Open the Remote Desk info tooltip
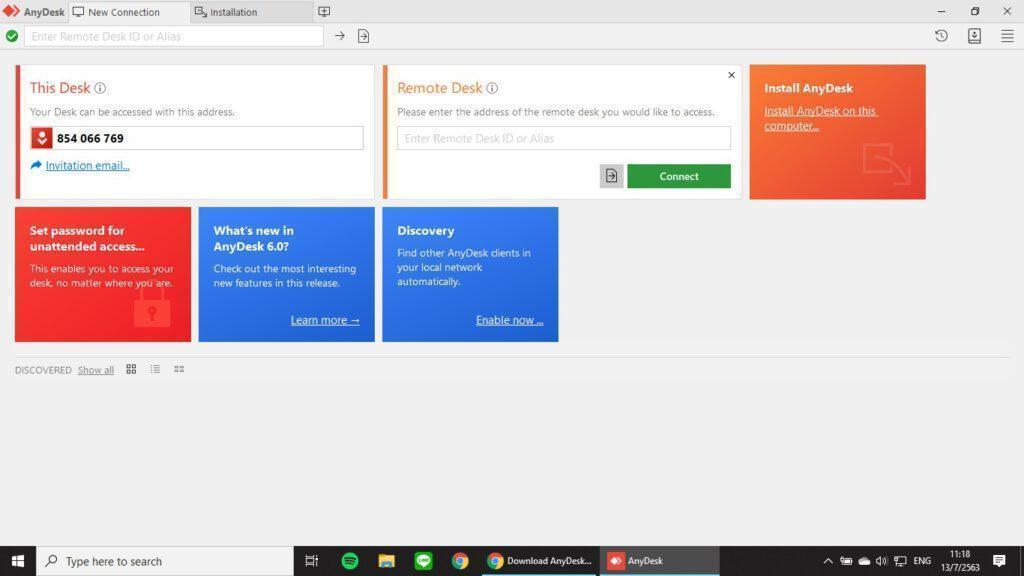Image resolution: width=1024 pixels, height=576 pixels. coord(492,88)
